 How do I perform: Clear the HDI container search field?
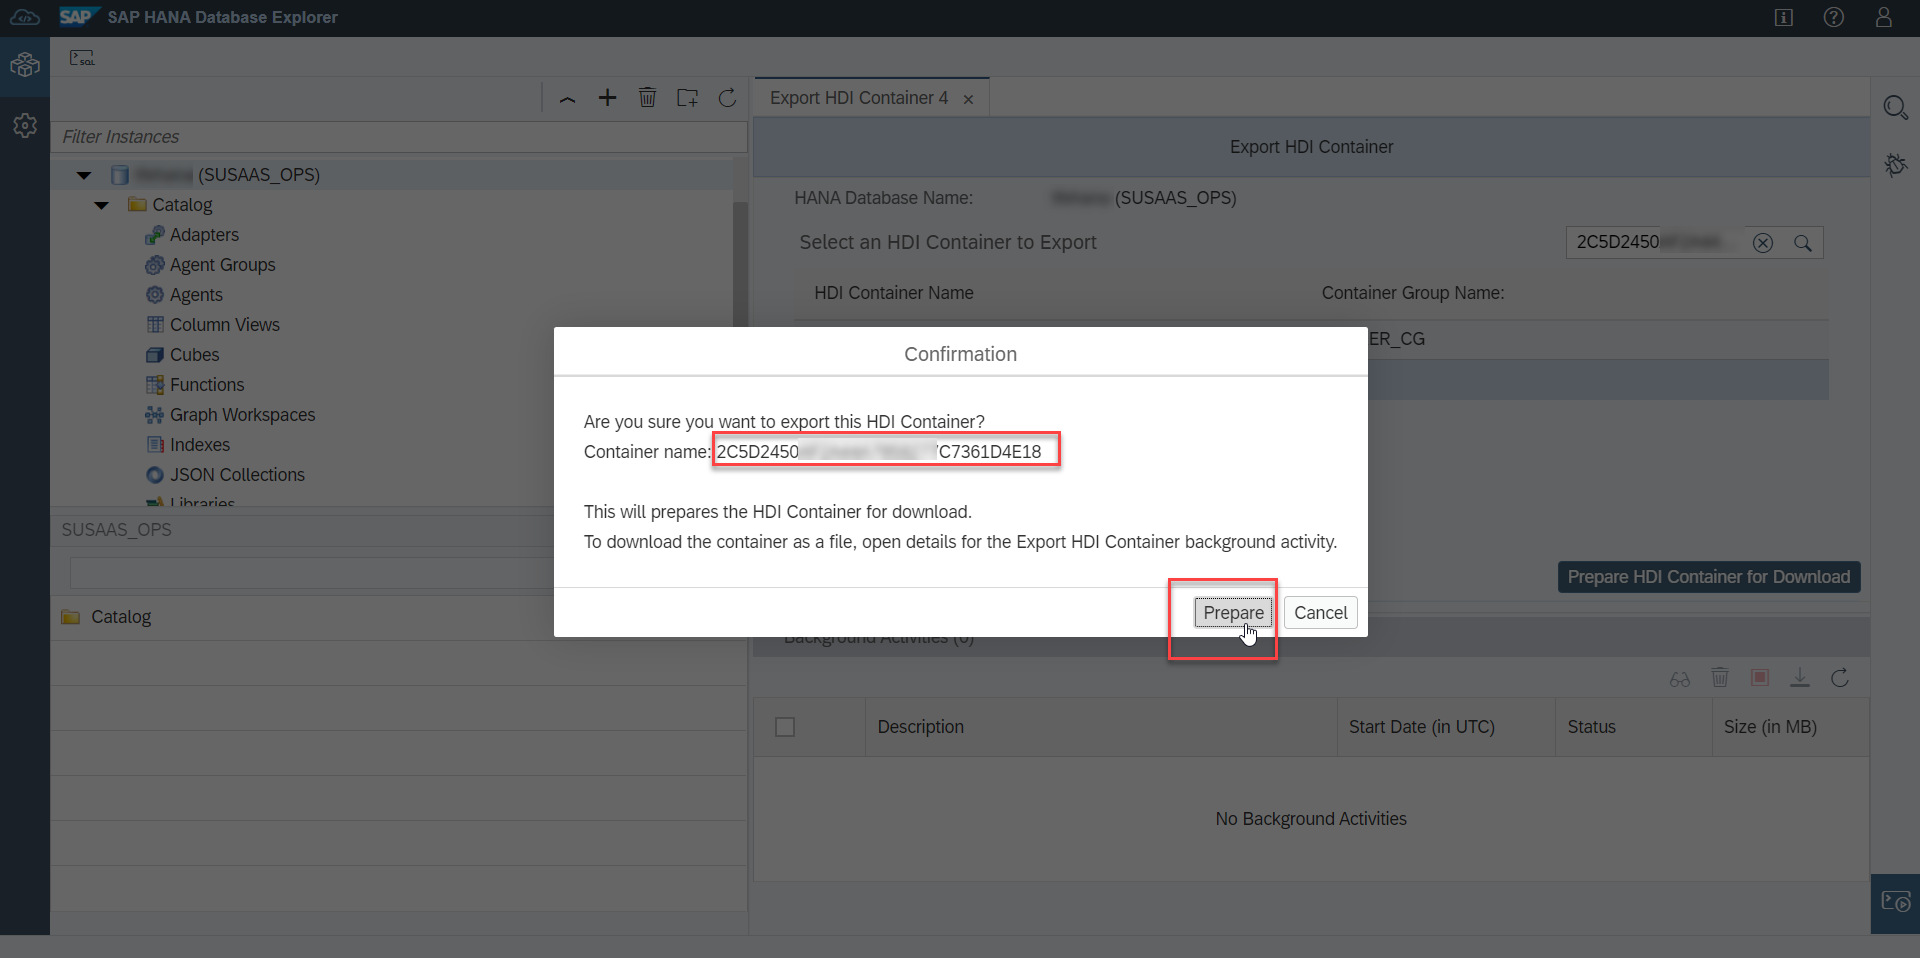[1763, 243]
